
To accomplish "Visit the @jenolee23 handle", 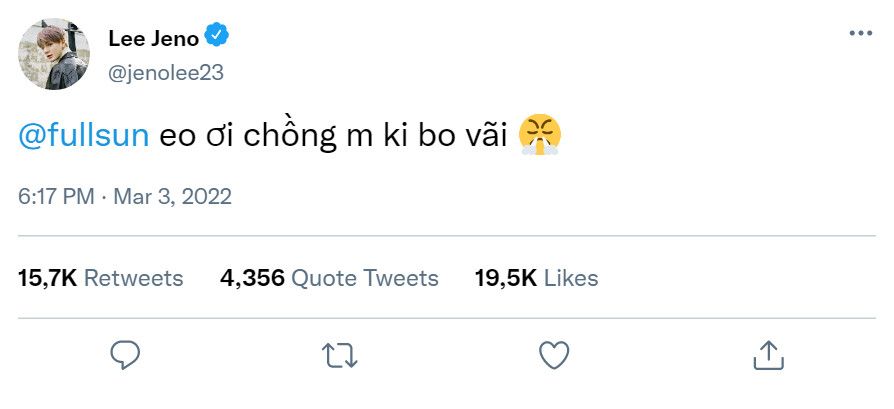I will [x=165, y=73].
